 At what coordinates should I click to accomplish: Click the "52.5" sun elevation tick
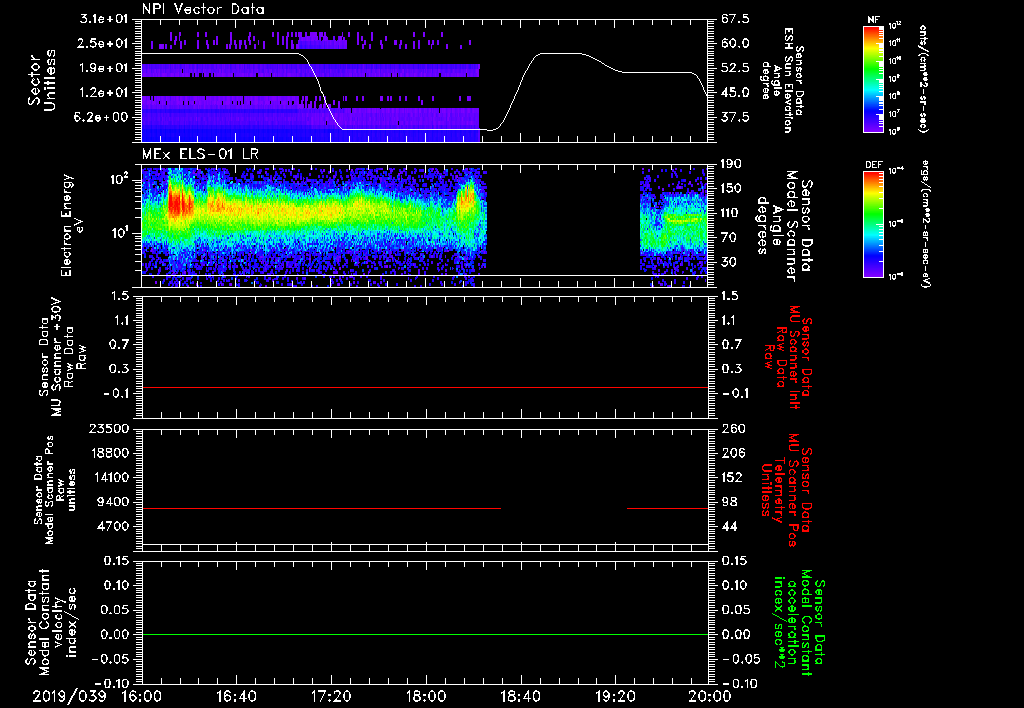pos(735,68)
